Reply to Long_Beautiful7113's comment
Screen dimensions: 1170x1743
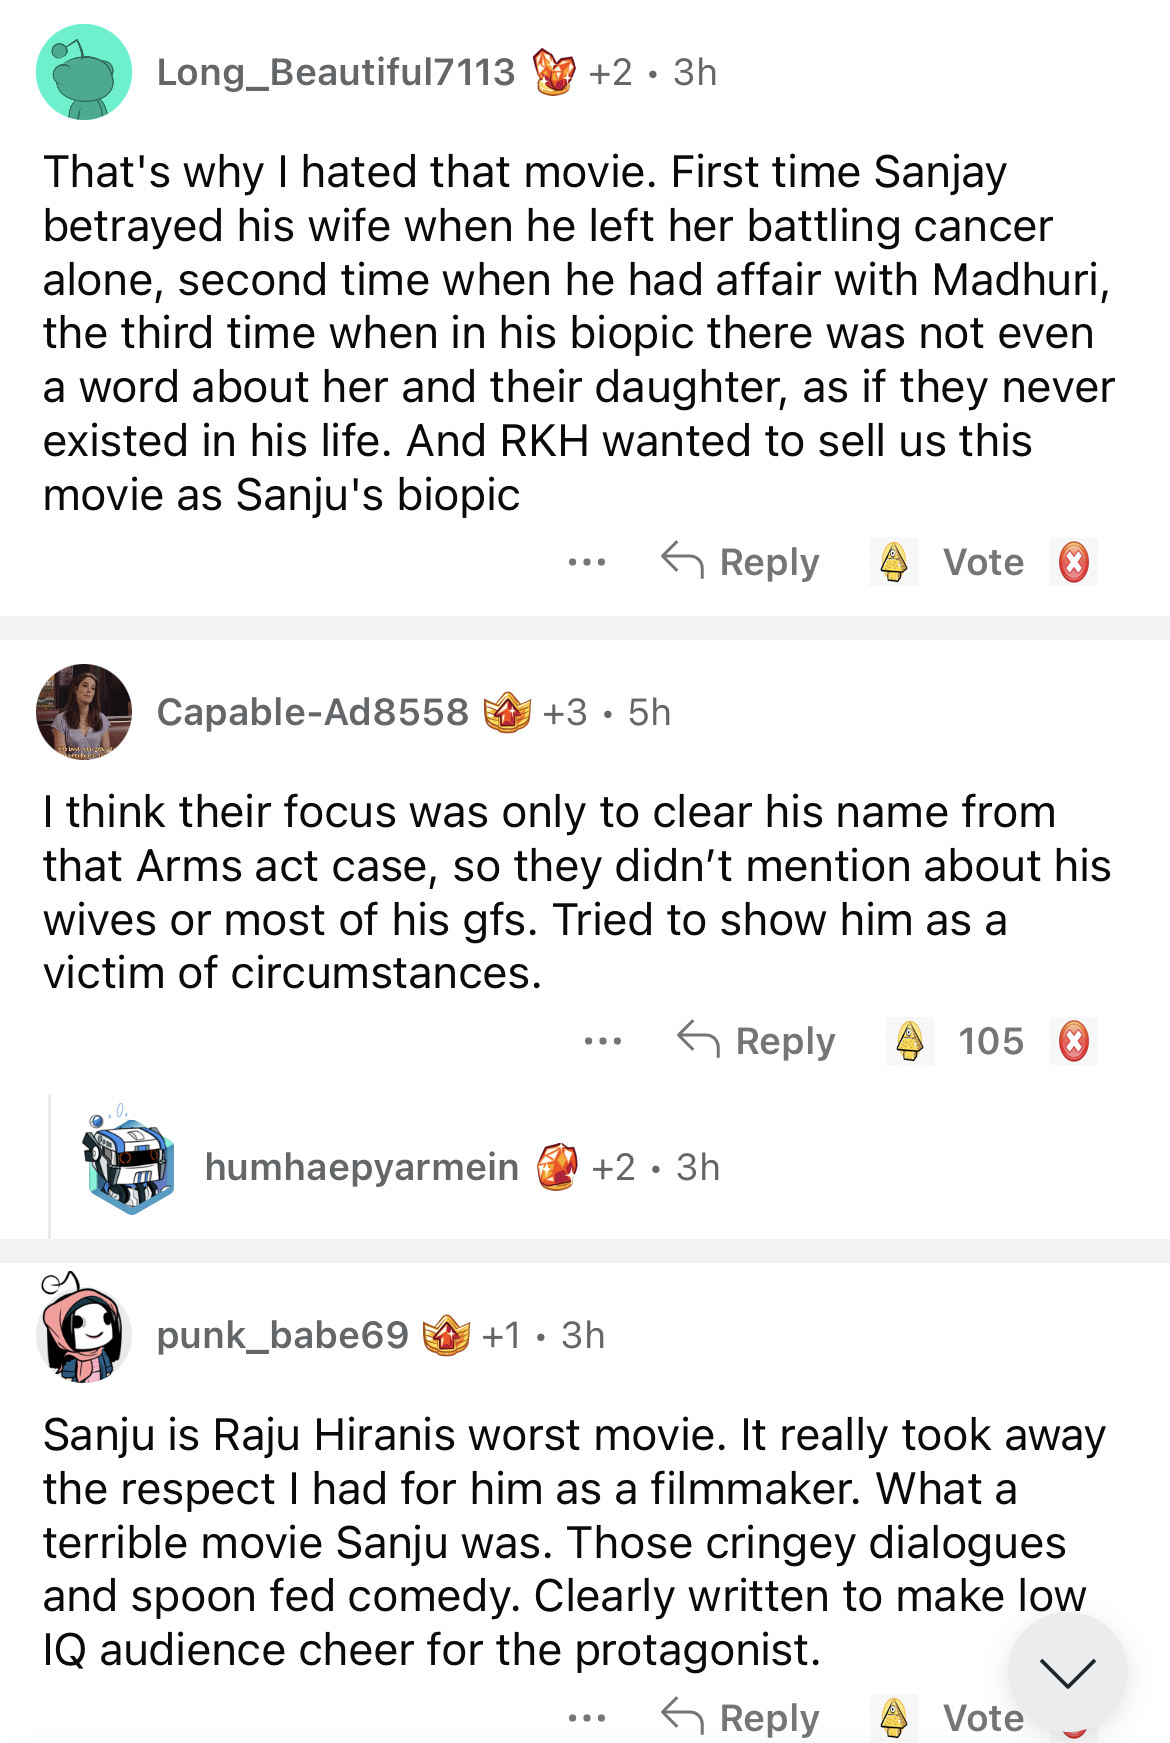pos(741,562)
